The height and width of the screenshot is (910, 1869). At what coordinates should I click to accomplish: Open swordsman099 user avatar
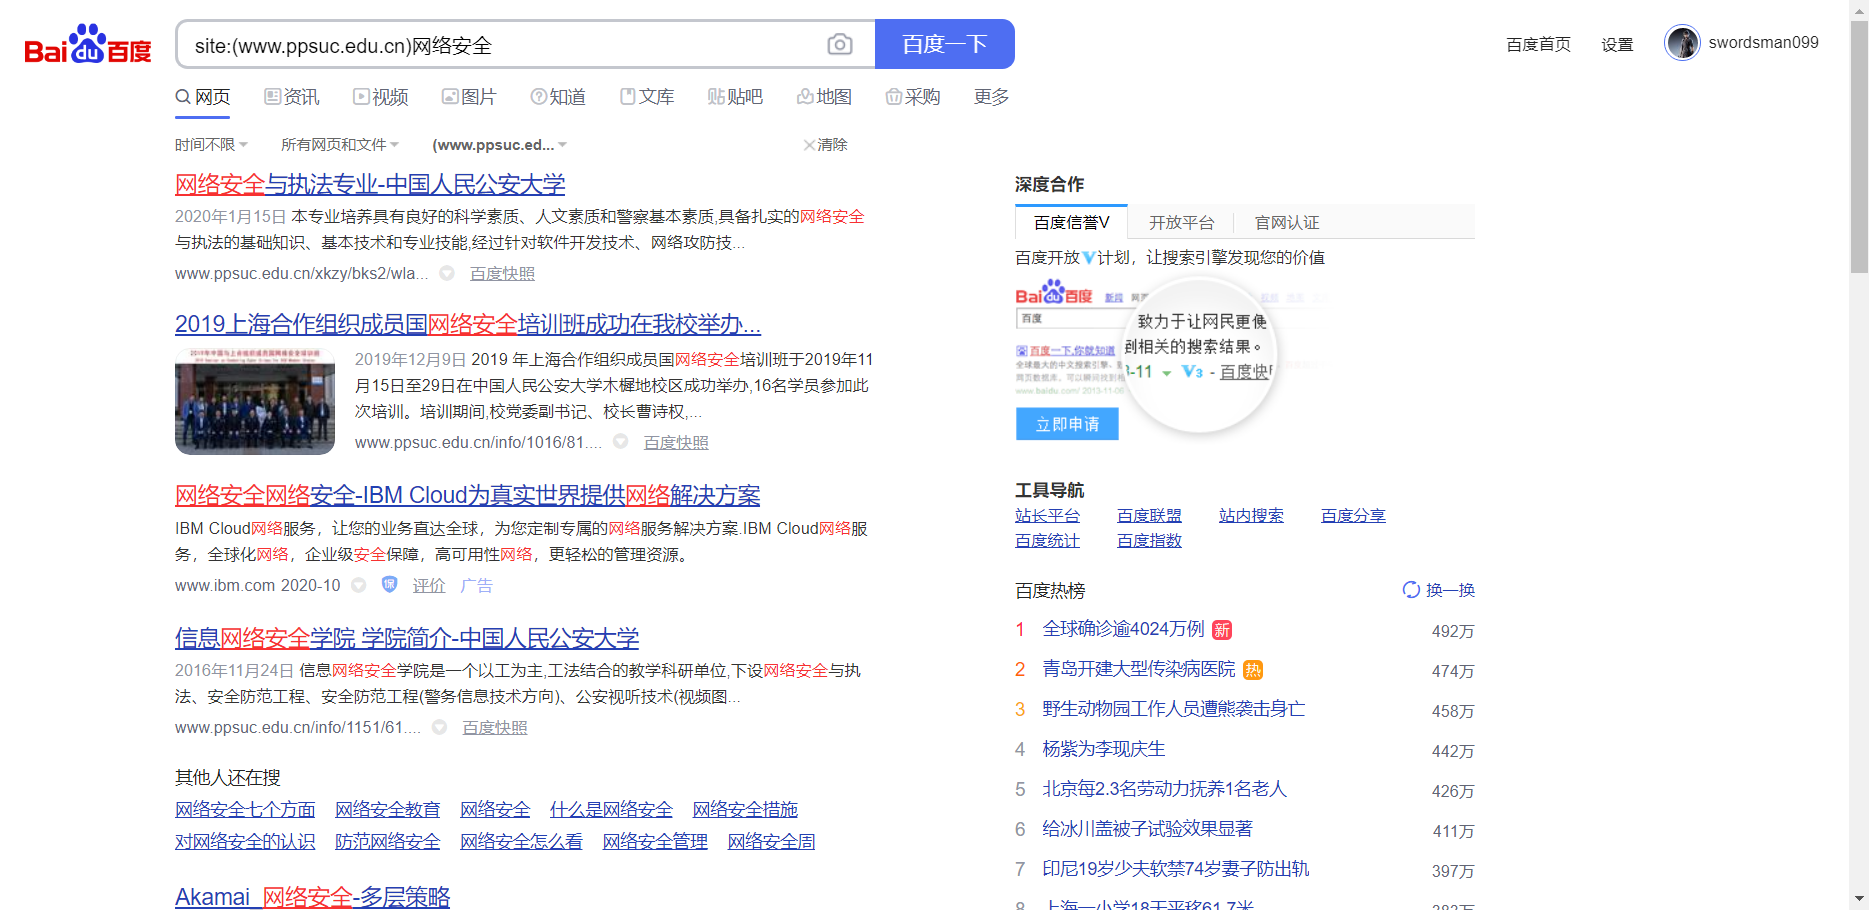click(1682, 43)
